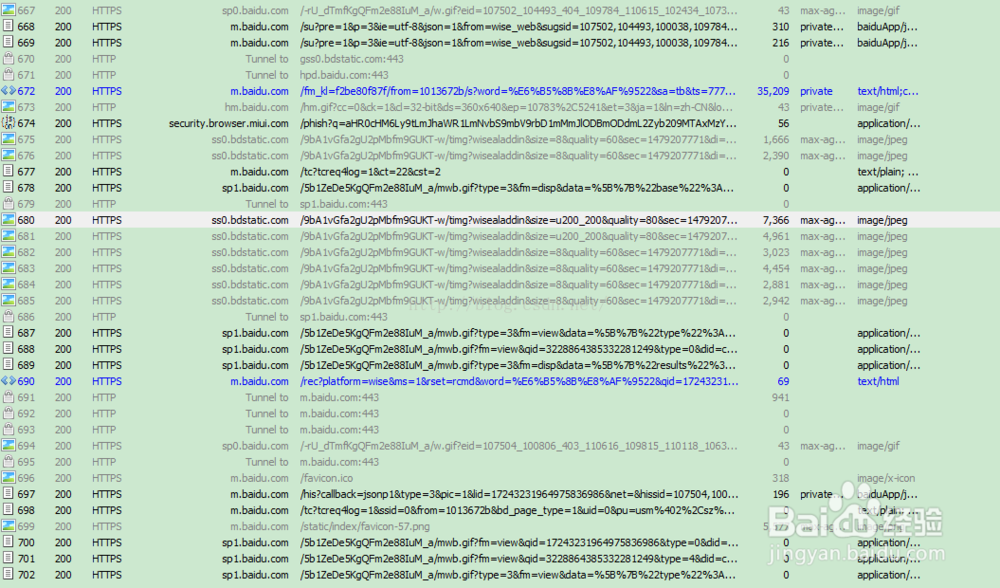Click the HTML arrows icon of session 690

[8, 381]
